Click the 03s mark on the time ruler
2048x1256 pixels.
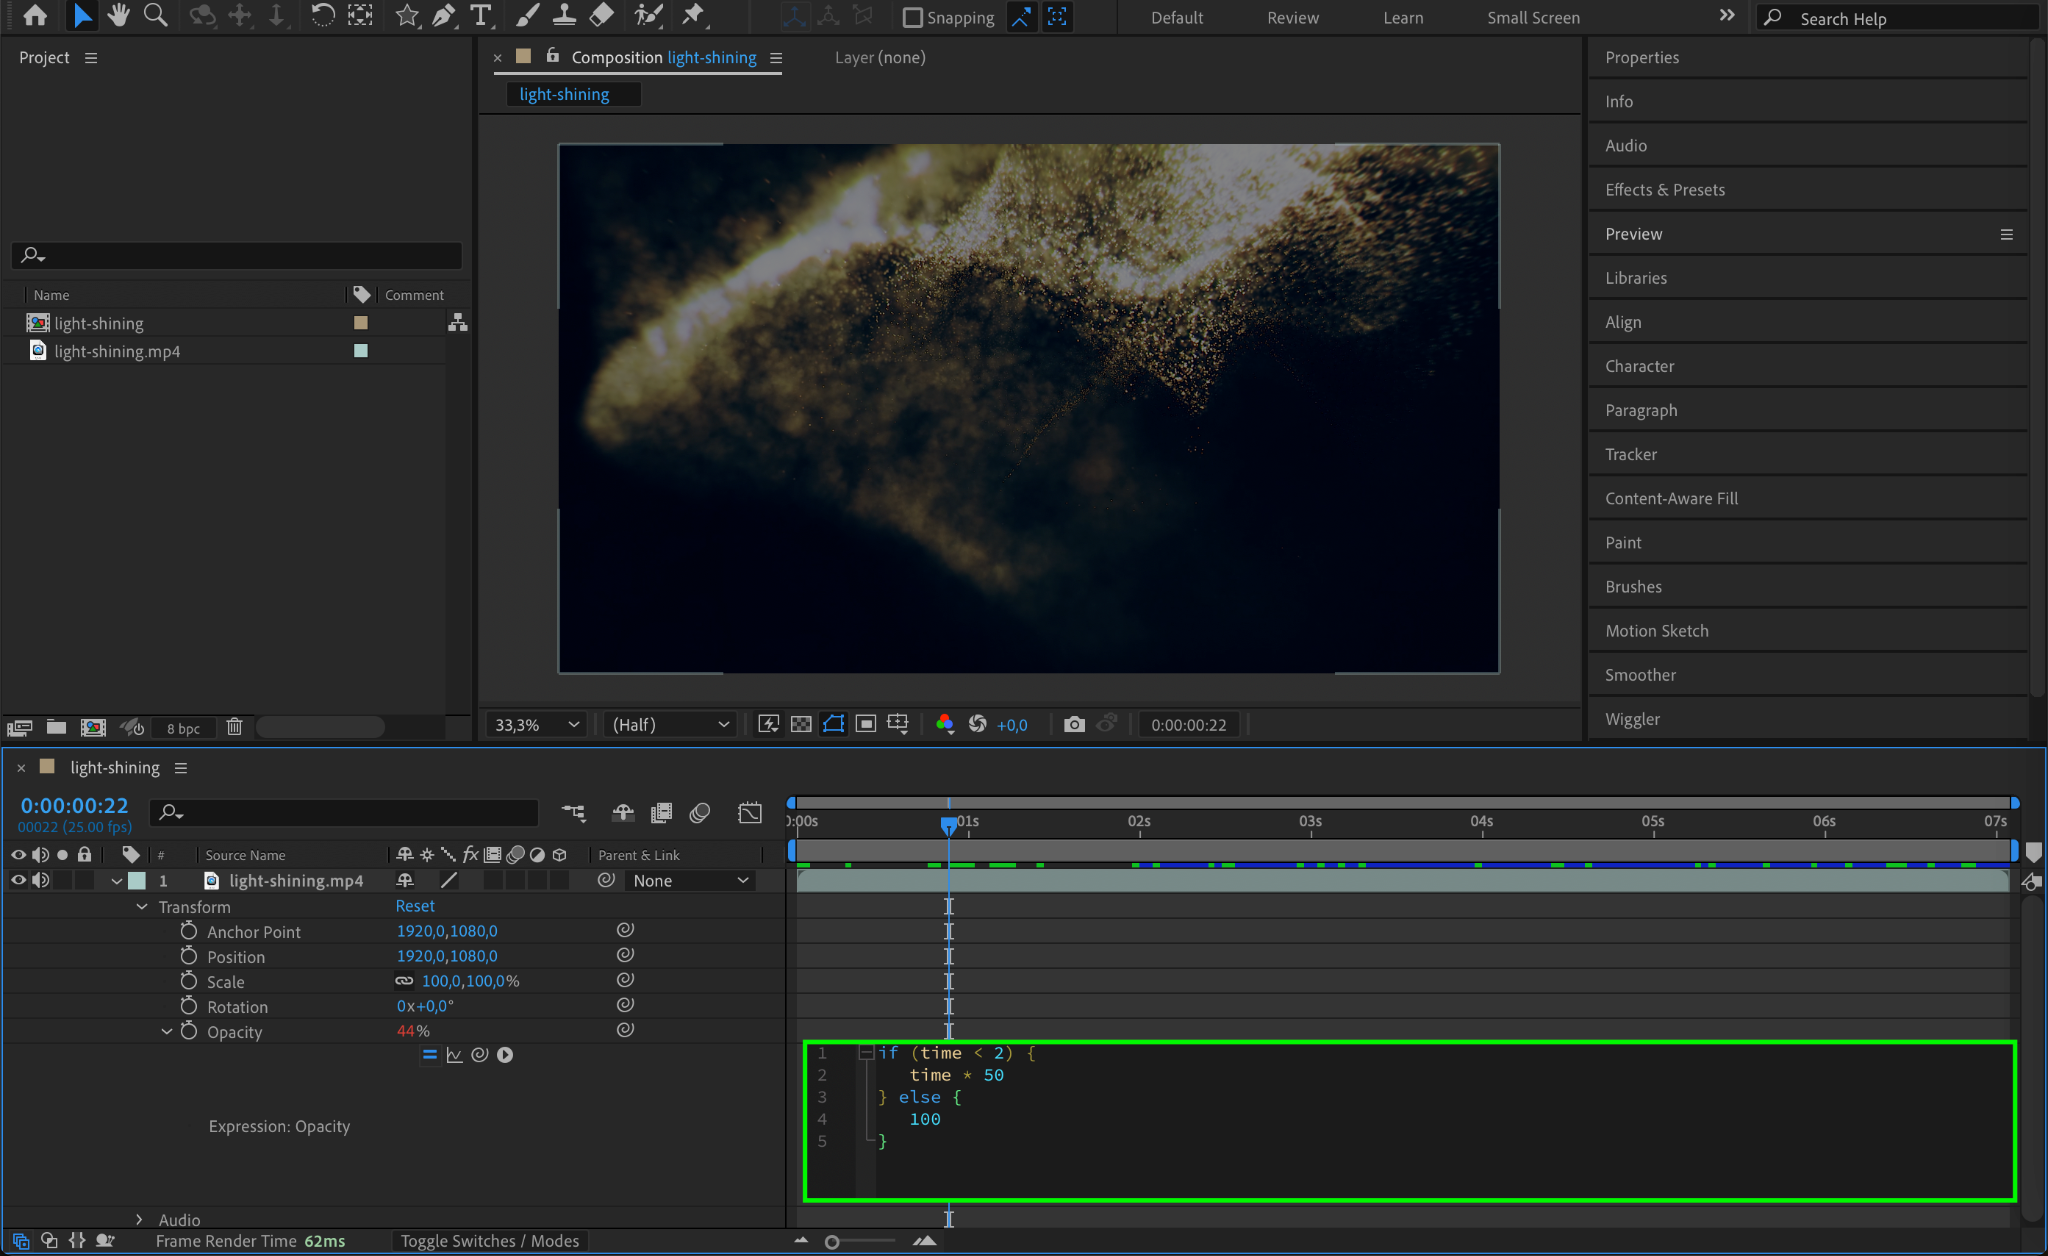(x=1310, y=822)
